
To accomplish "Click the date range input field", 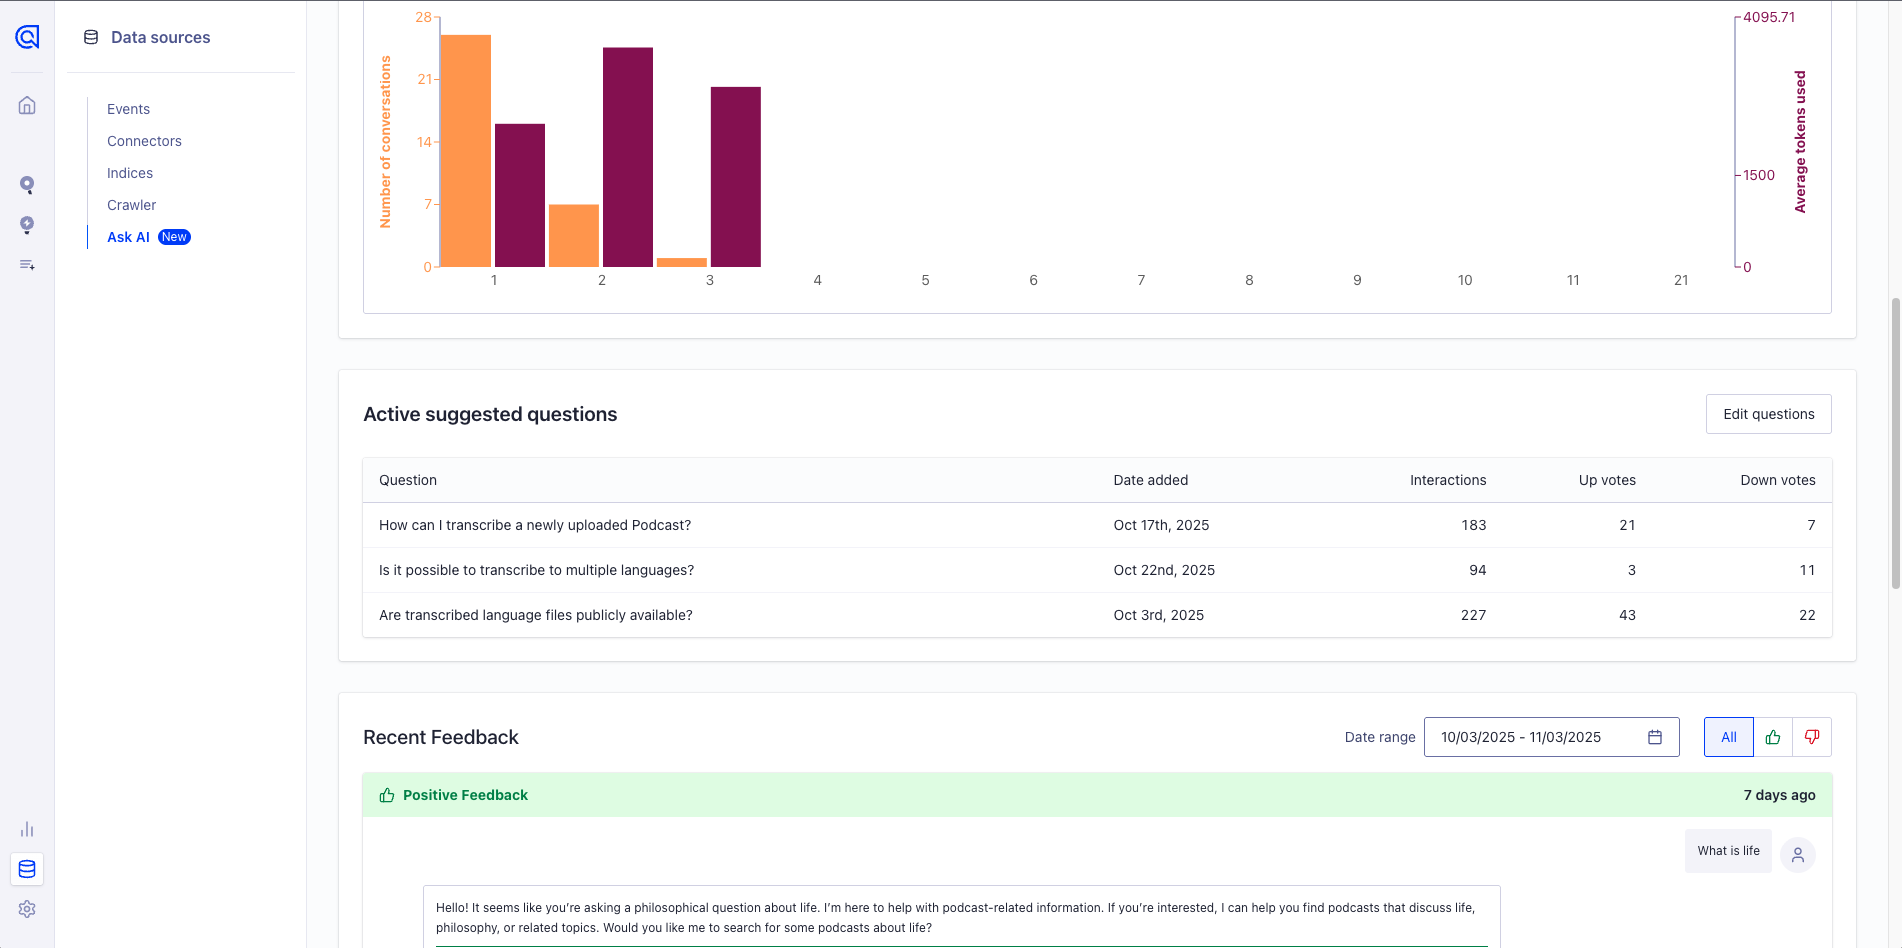I will tap(1530, 737).
